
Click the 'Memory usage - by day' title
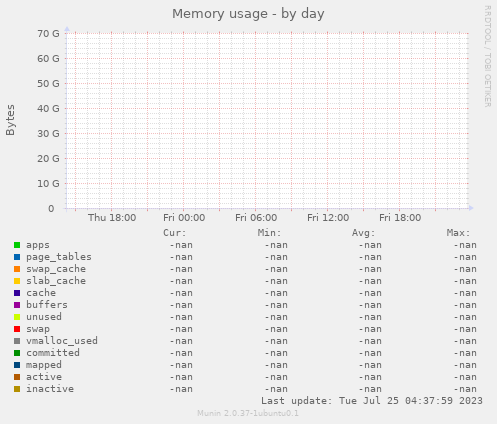click(248, 14)
